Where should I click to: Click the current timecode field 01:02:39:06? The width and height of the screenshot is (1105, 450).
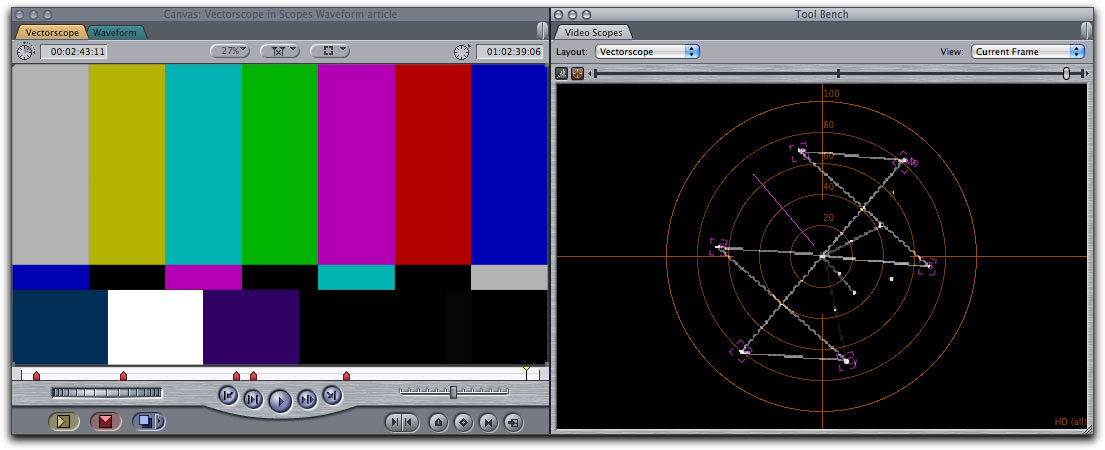point(510,51)
